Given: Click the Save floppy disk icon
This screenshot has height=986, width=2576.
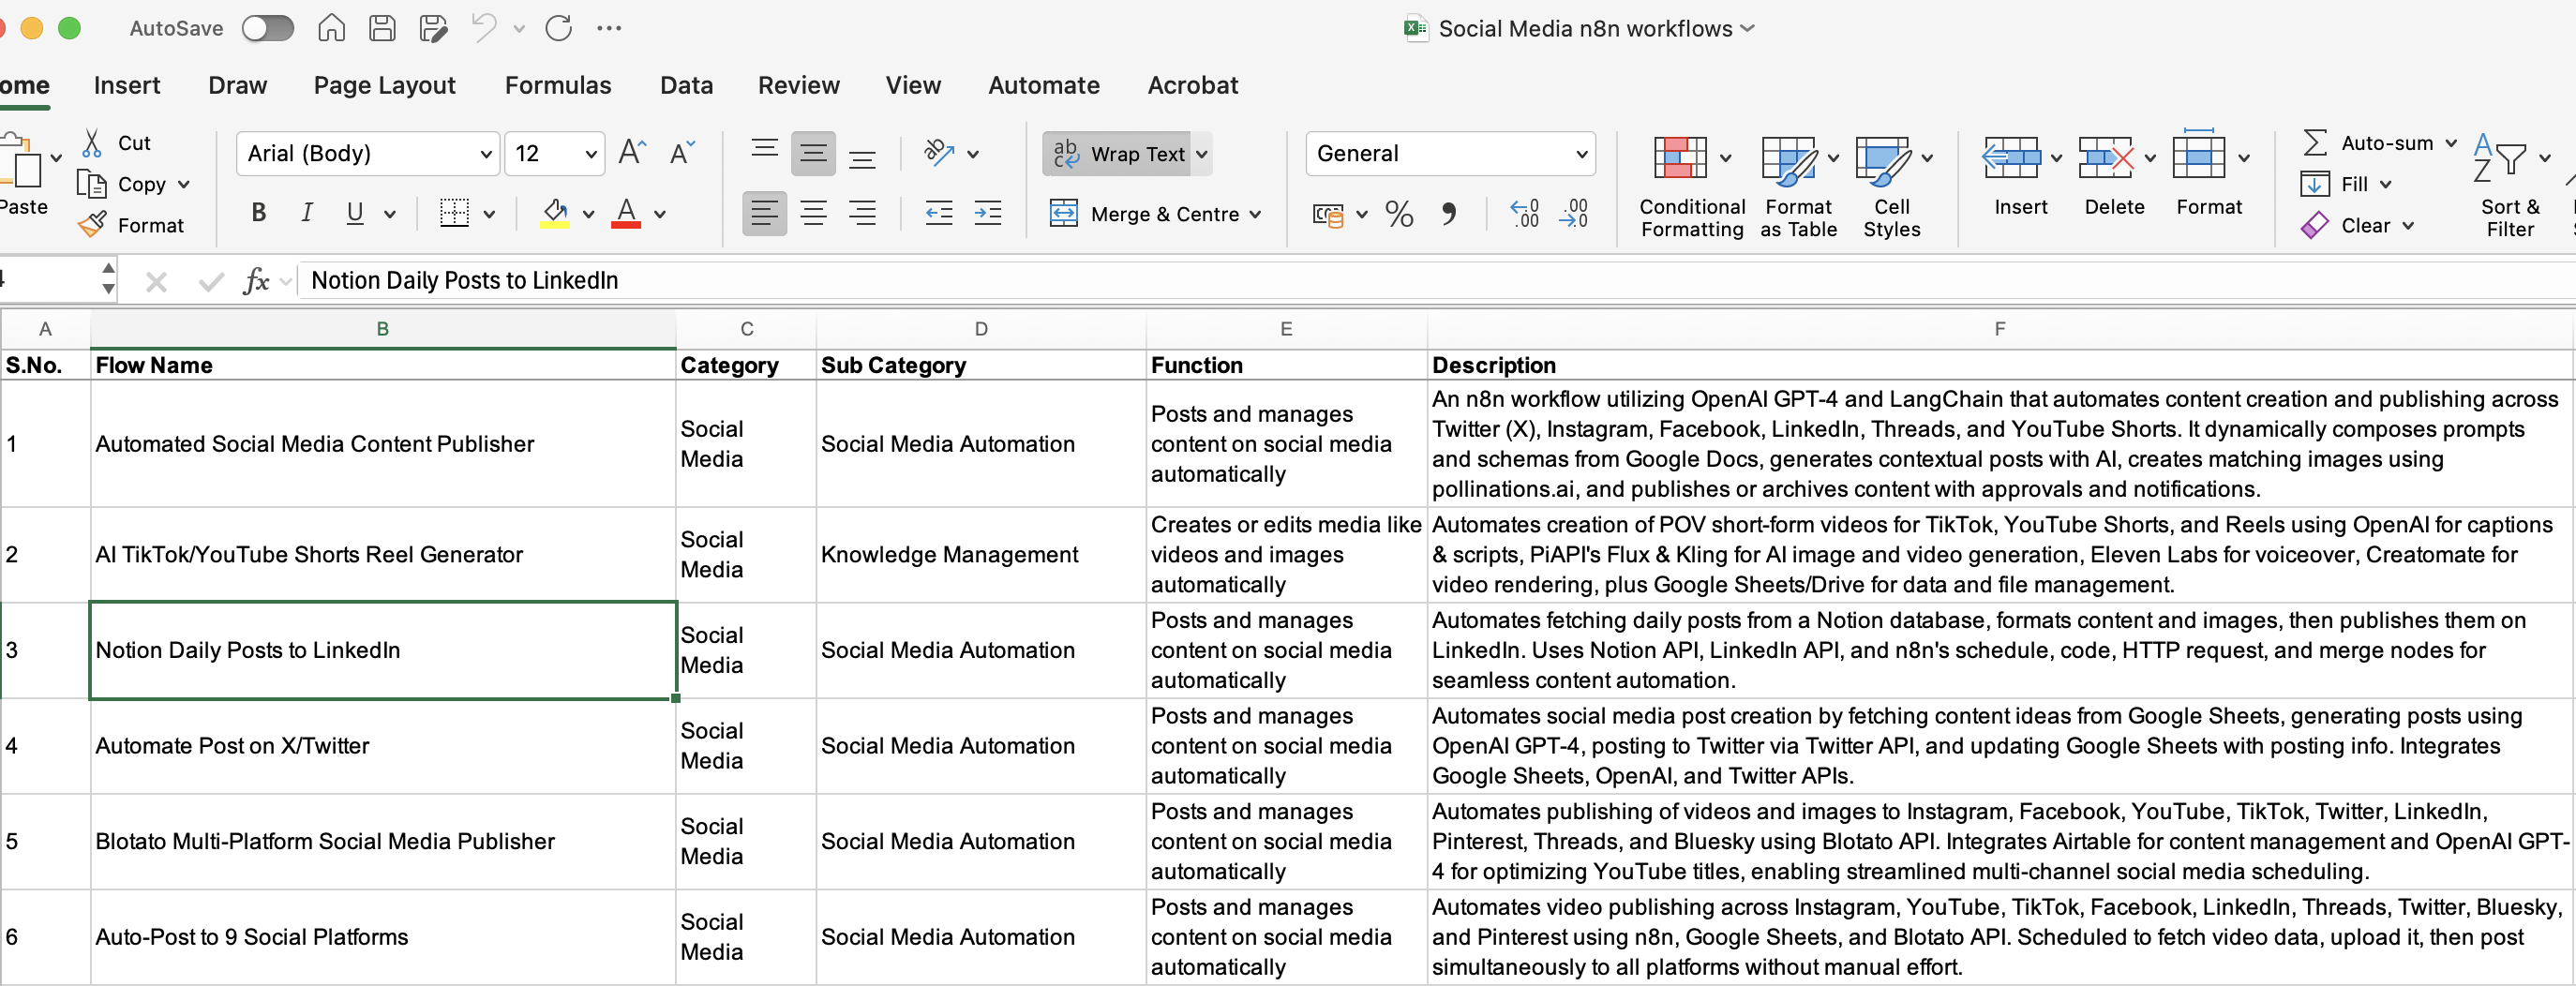Looking at the screenshot, I should (382, 28).
